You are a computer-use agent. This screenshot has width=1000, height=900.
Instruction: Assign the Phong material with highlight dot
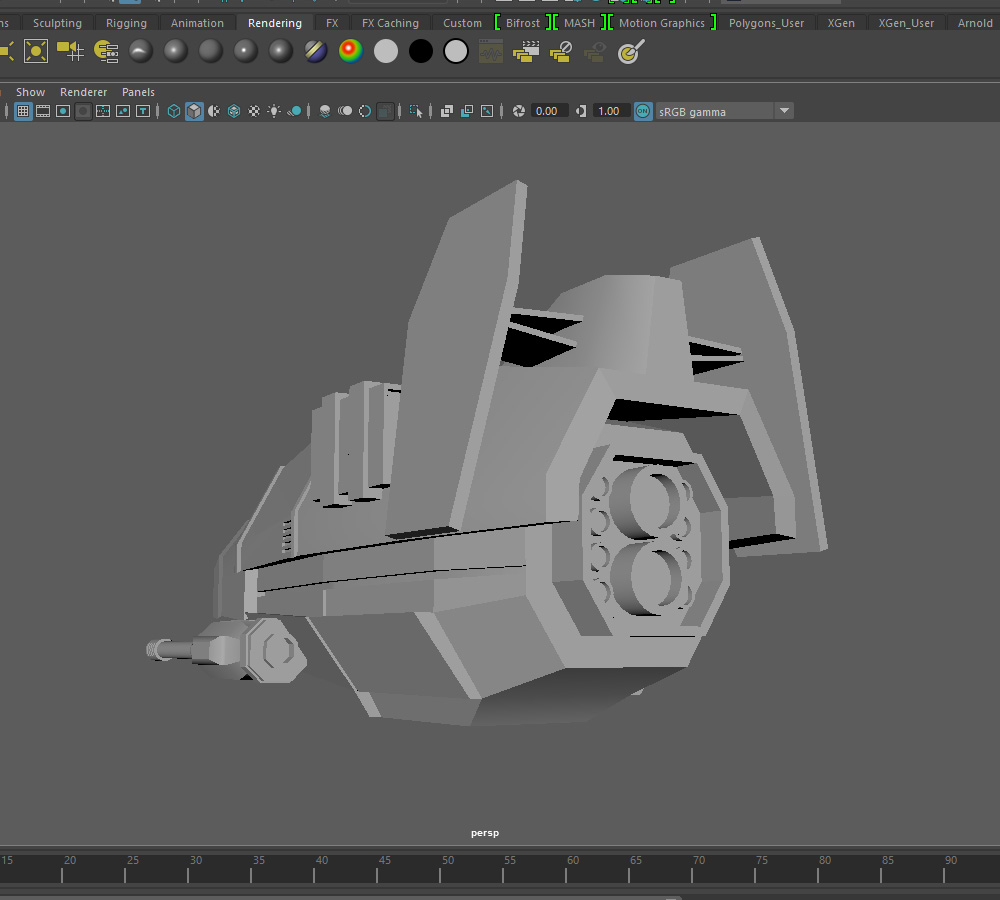coord(246,51)
